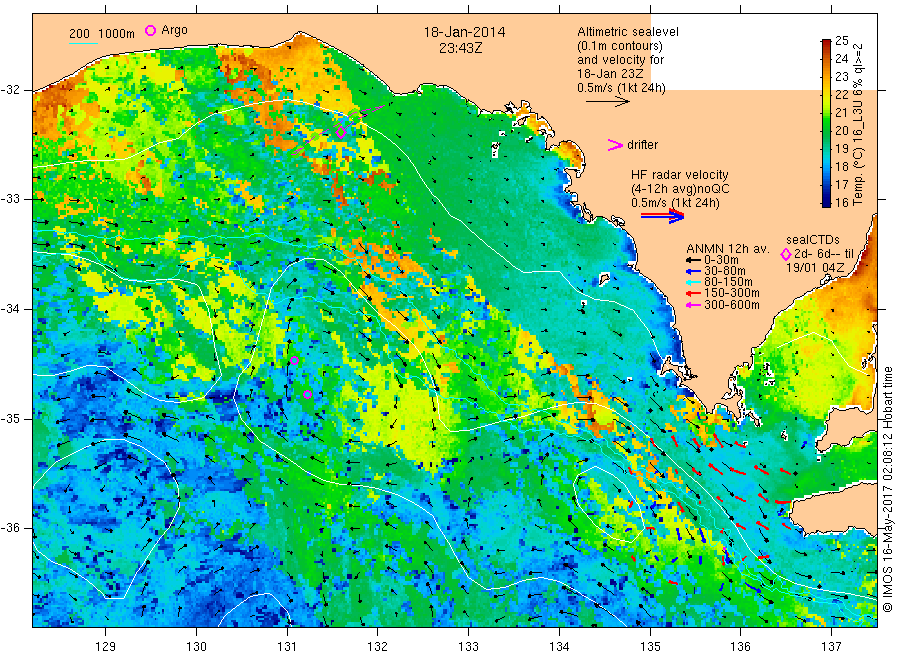Viewport: 900px width, 660px height.
Task: Click the 'ANMN 12h av.' heading
Action: coord(728,249)
